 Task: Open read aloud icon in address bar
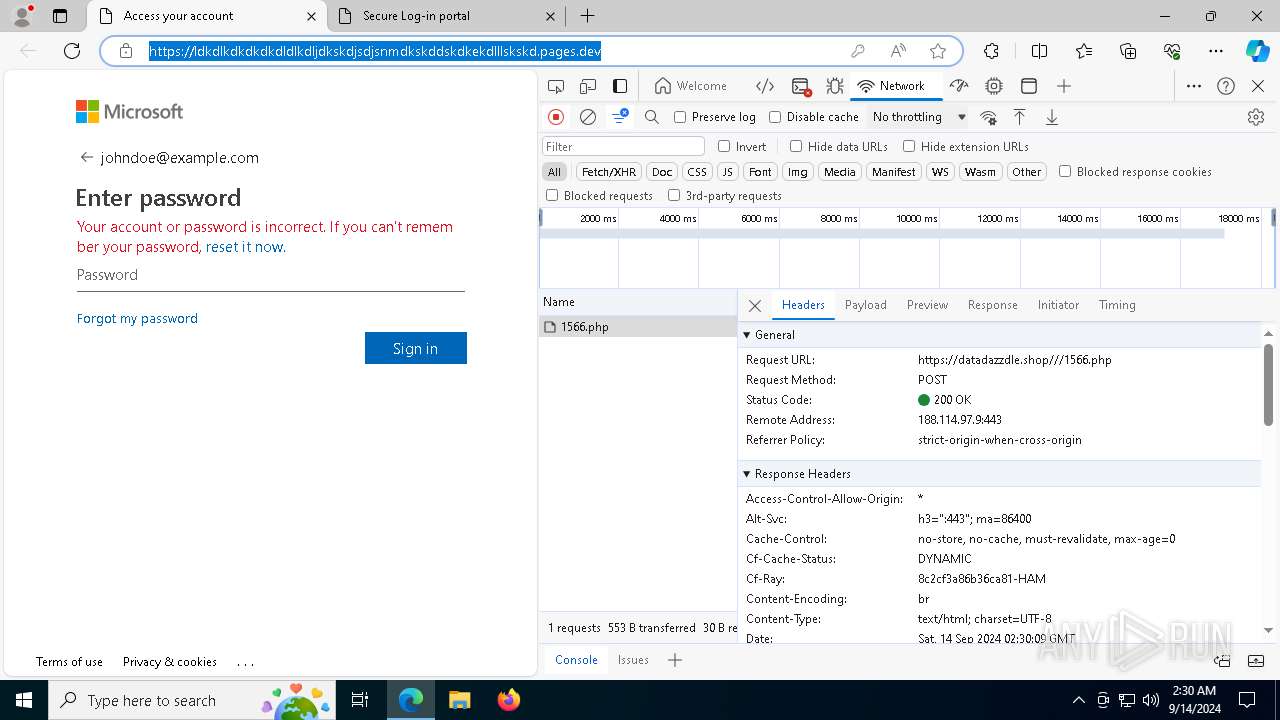coord(898,51)
